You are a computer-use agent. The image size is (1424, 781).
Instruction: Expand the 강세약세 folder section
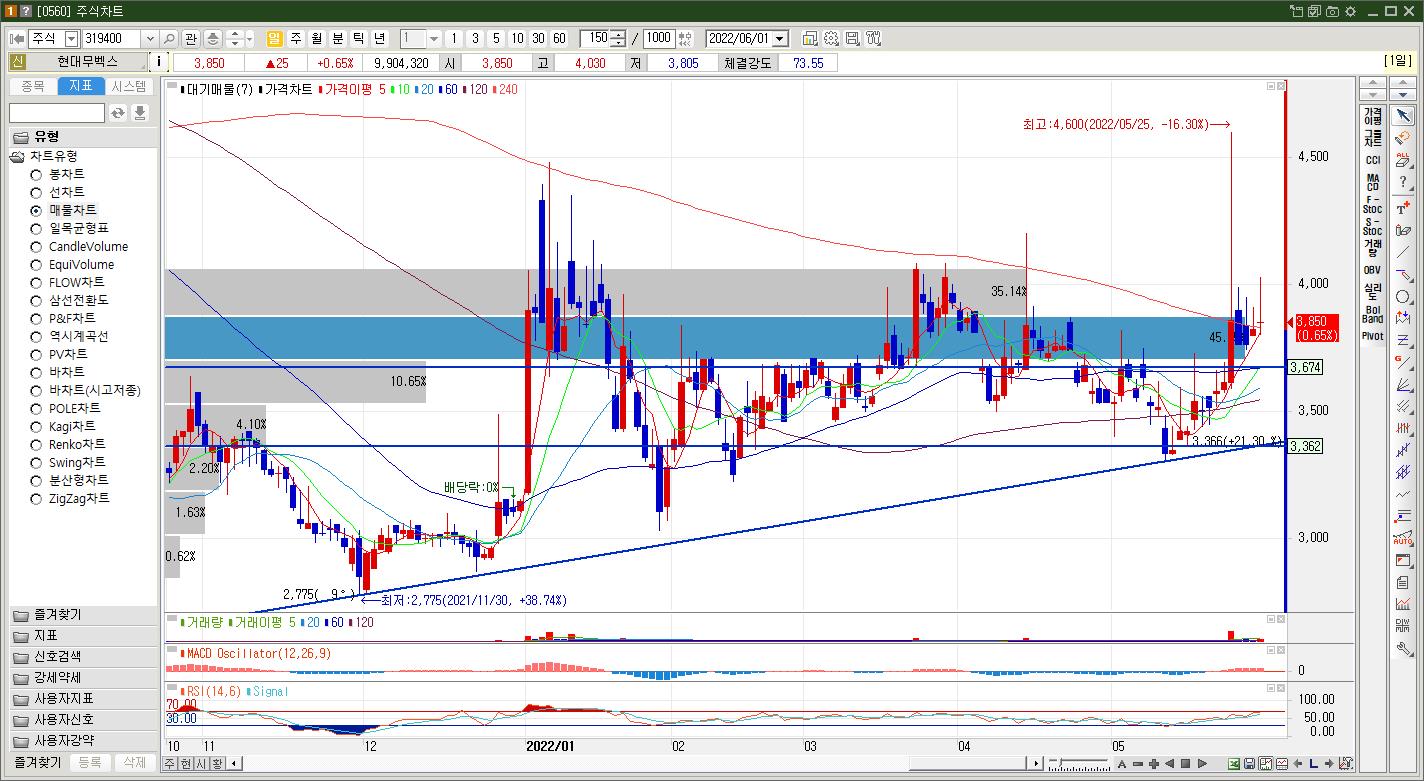click(82, 678)
